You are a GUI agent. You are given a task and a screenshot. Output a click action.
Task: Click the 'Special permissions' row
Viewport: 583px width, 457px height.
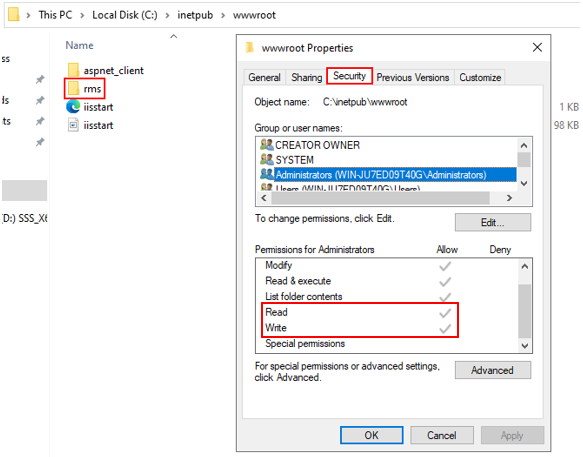tap(305, 344)
